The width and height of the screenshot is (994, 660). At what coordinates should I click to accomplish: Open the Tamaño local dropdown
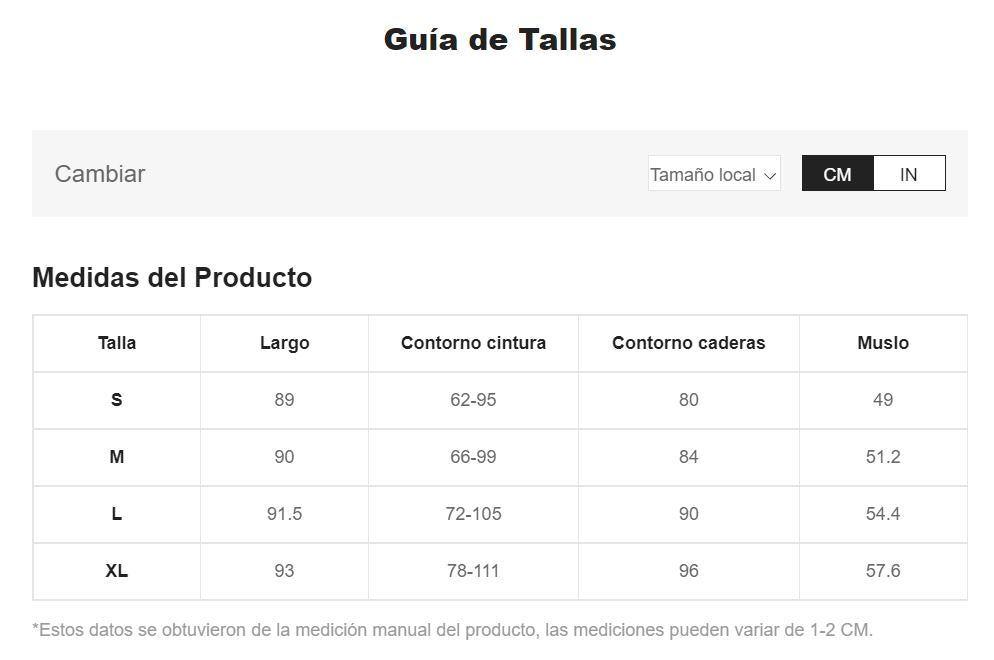(x=714, y=173)
